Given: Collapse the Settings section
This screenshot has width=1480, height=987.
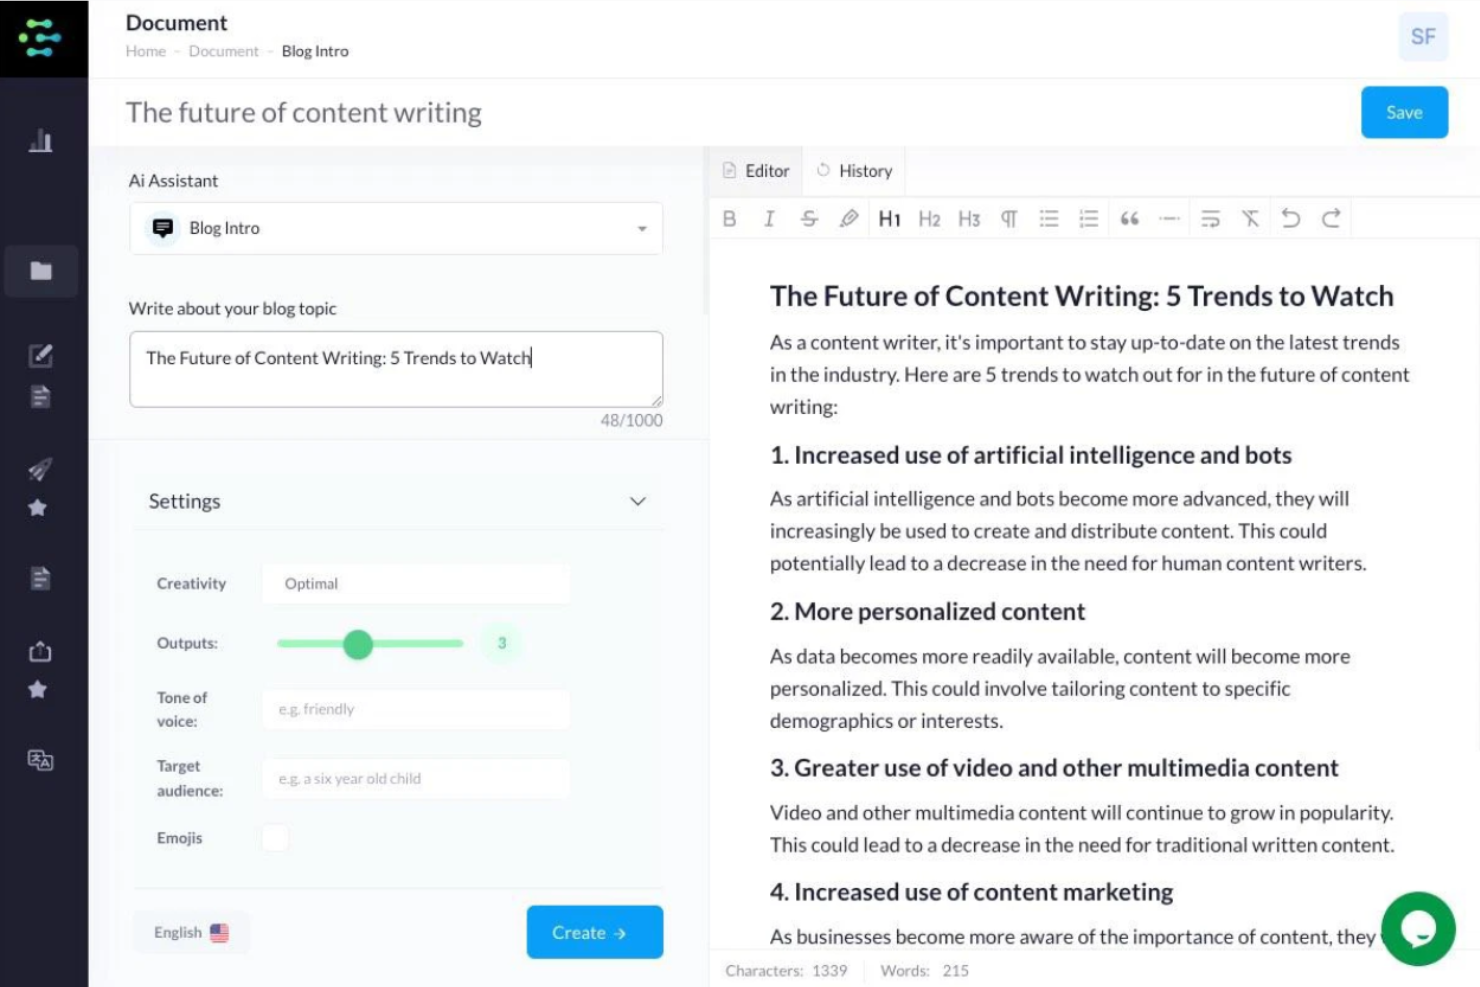Looking at the screenshot, I should (637, 501).
